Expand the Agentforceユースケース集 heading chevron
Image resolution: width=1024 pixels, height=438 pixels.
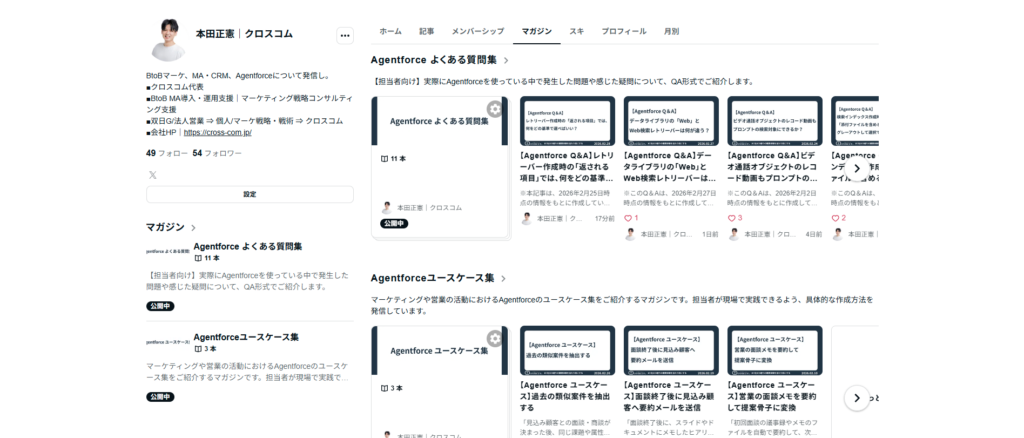503,278
